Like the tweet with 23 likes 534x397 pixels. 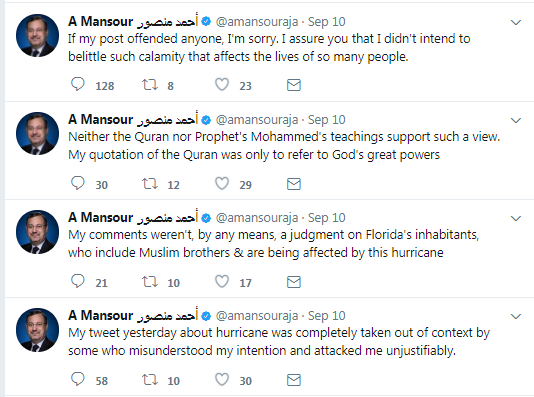click(x=222, y=84)
